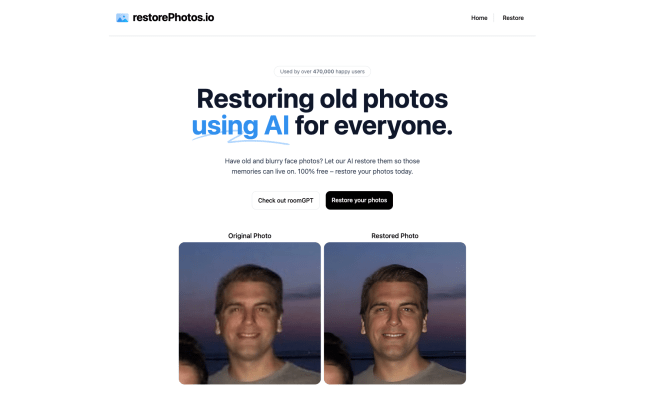The image size is (650, 400).
Task: Click the blue using AI text
Action: click(x=240, y=126)
